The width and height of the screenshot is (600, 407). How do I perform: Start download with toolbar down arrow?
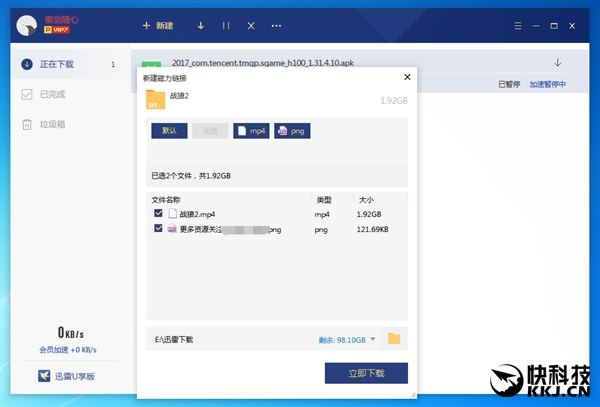coord(201,26)
